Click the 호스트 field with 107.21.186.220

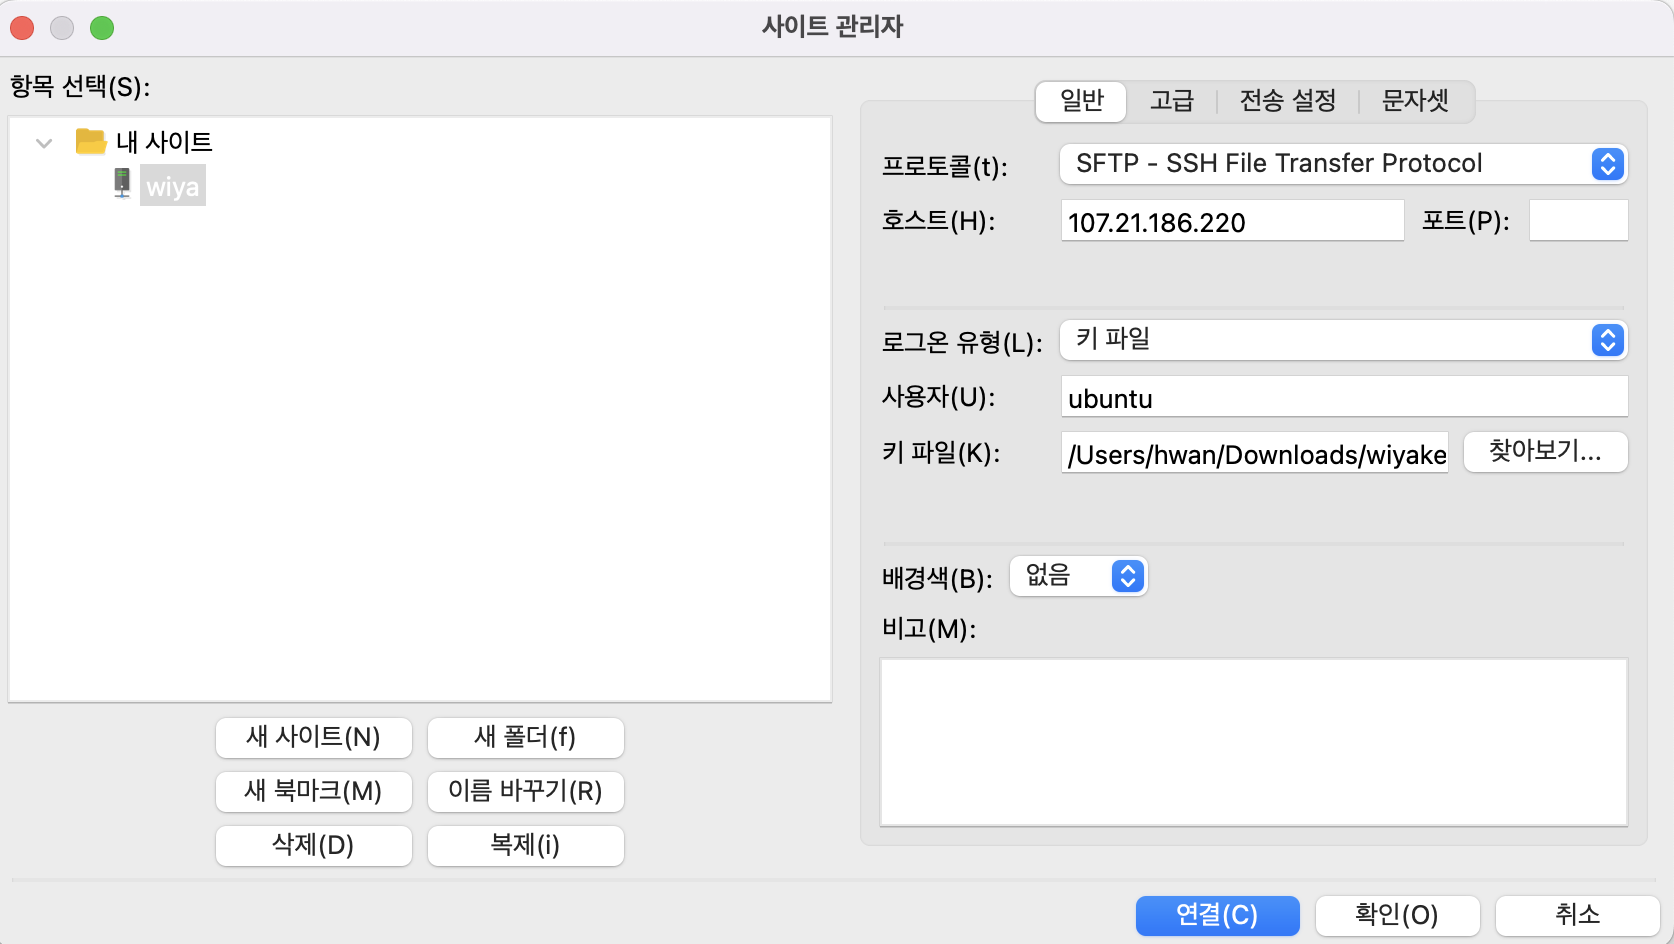click(x=1232, y=221)
